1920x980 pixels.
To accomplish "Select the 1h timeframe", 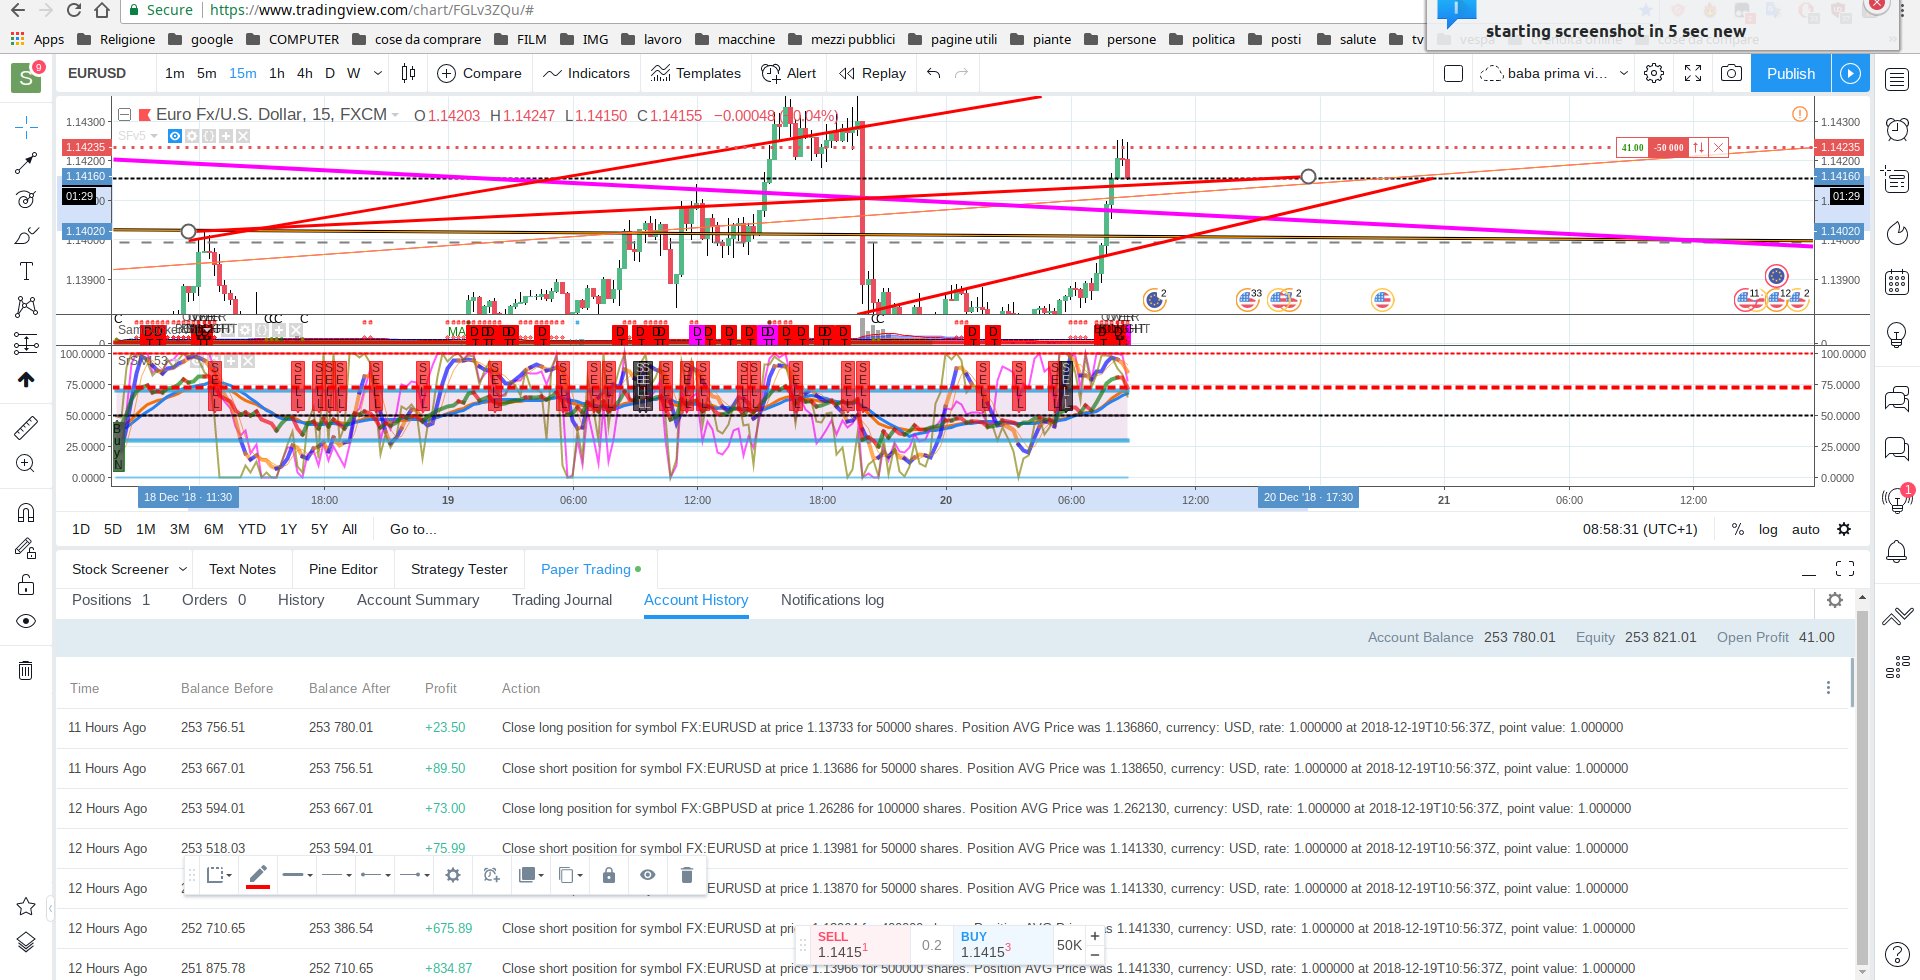I will click(277, 73).
